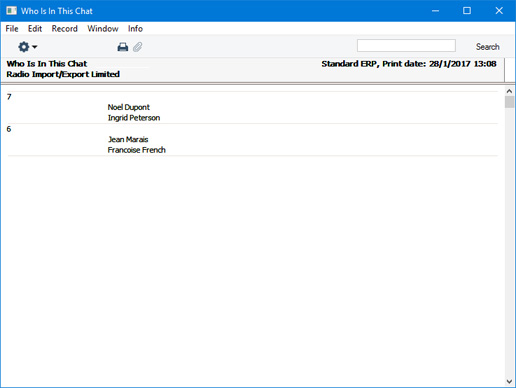Image resolution: width=516 pixels, height=388 pixels.
Task: Minimize the Who Is In This Chat window
Action: [435, 11]
